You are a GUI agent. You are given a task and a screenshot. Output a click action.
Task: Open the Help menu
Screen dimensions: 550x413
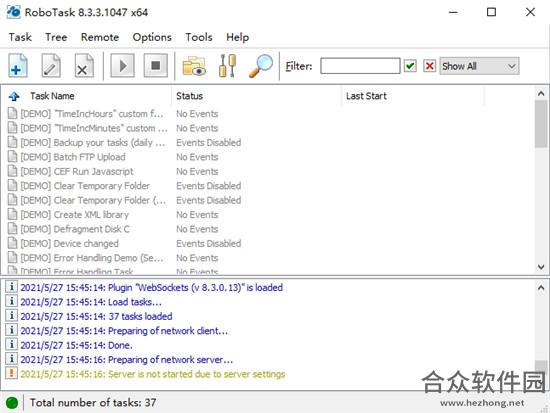(x=237, y=37)
